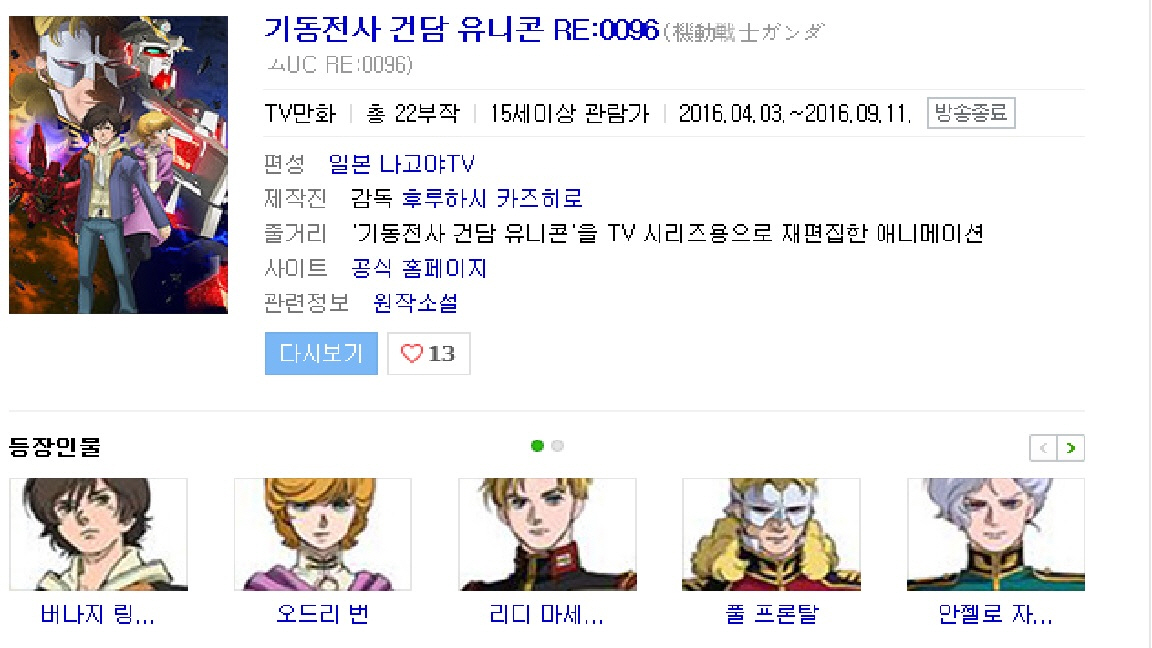This screenshot has height=648, width=1152.
Task: Go to previous character page arrow
Action: [x=1043, y=448]
